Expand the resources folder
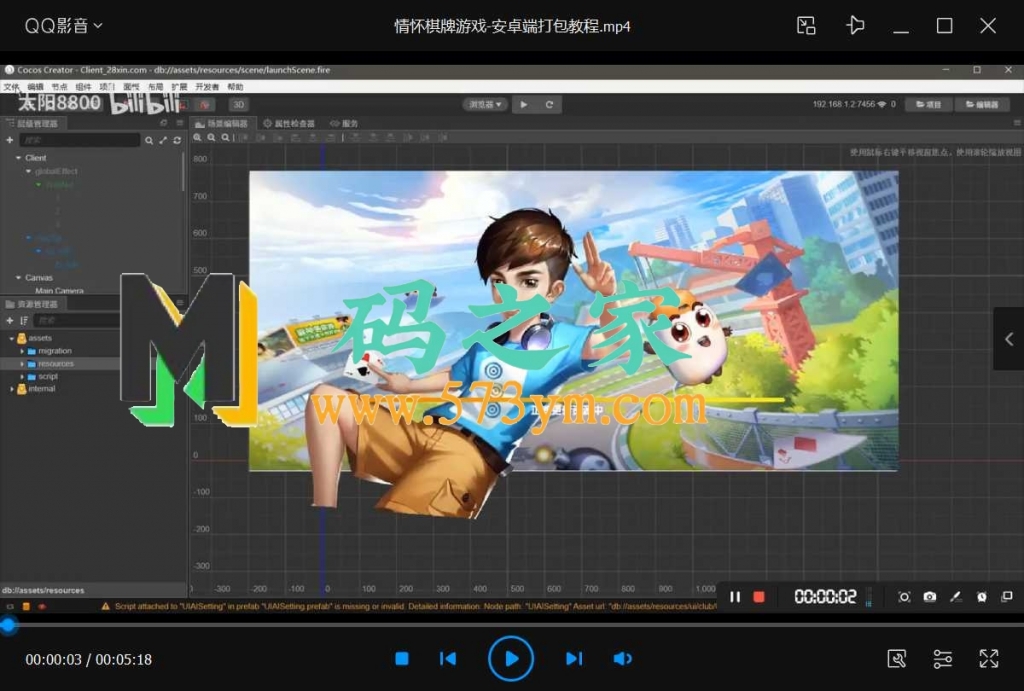This screenshot has width=1024, height=691. tap(22, 364)
